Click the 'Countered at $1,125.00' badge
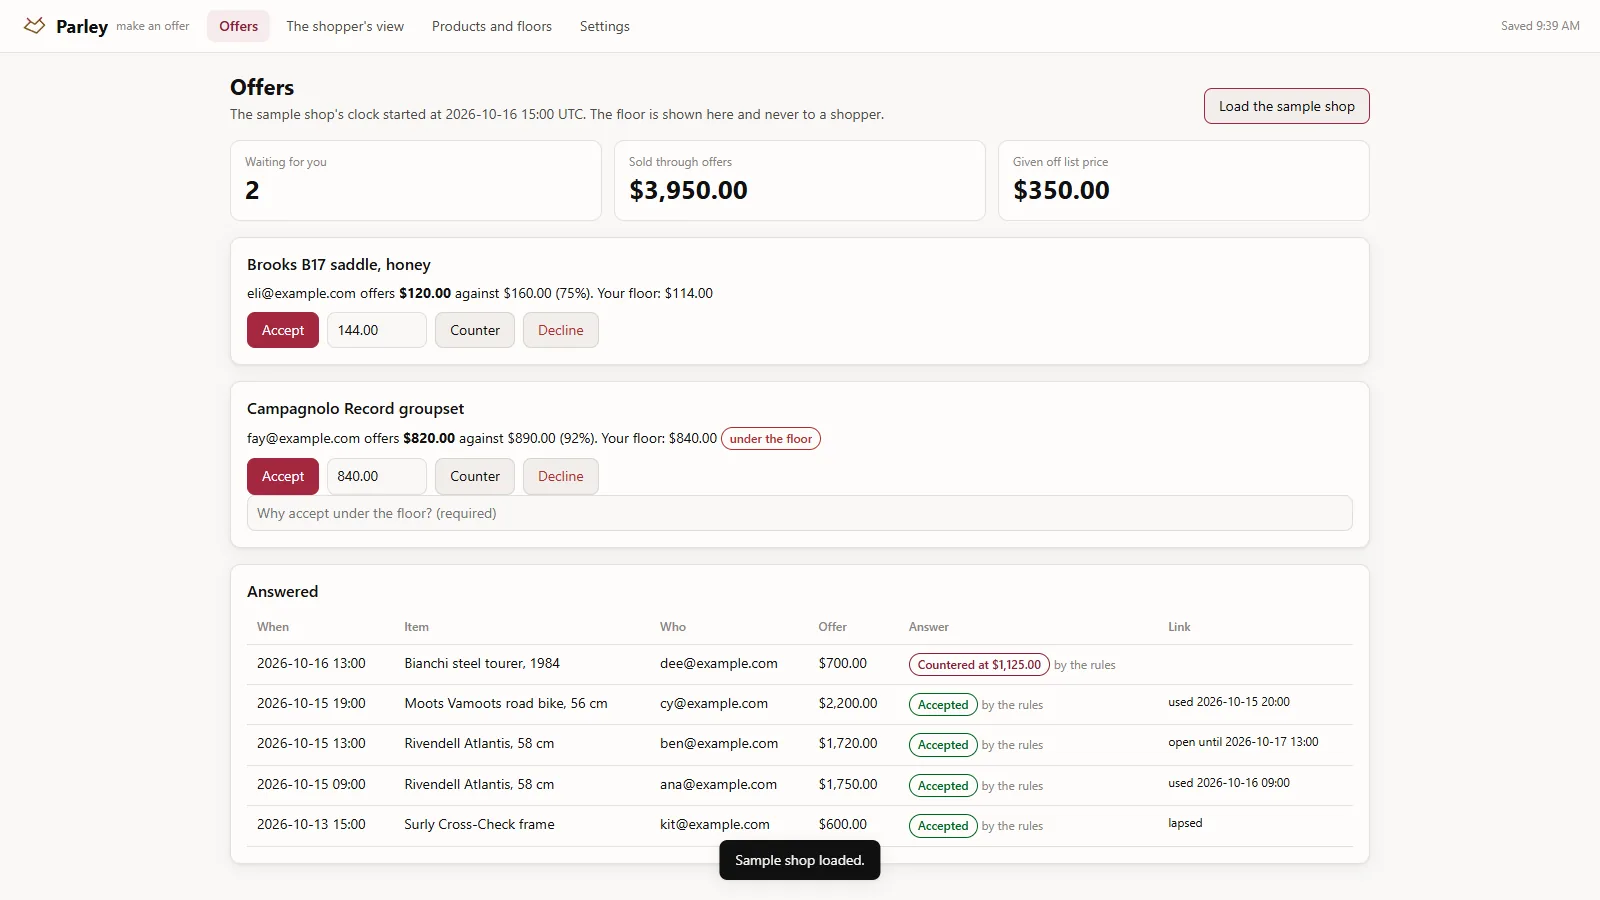This screenshot has width=1600, height=900. point(979,665)
